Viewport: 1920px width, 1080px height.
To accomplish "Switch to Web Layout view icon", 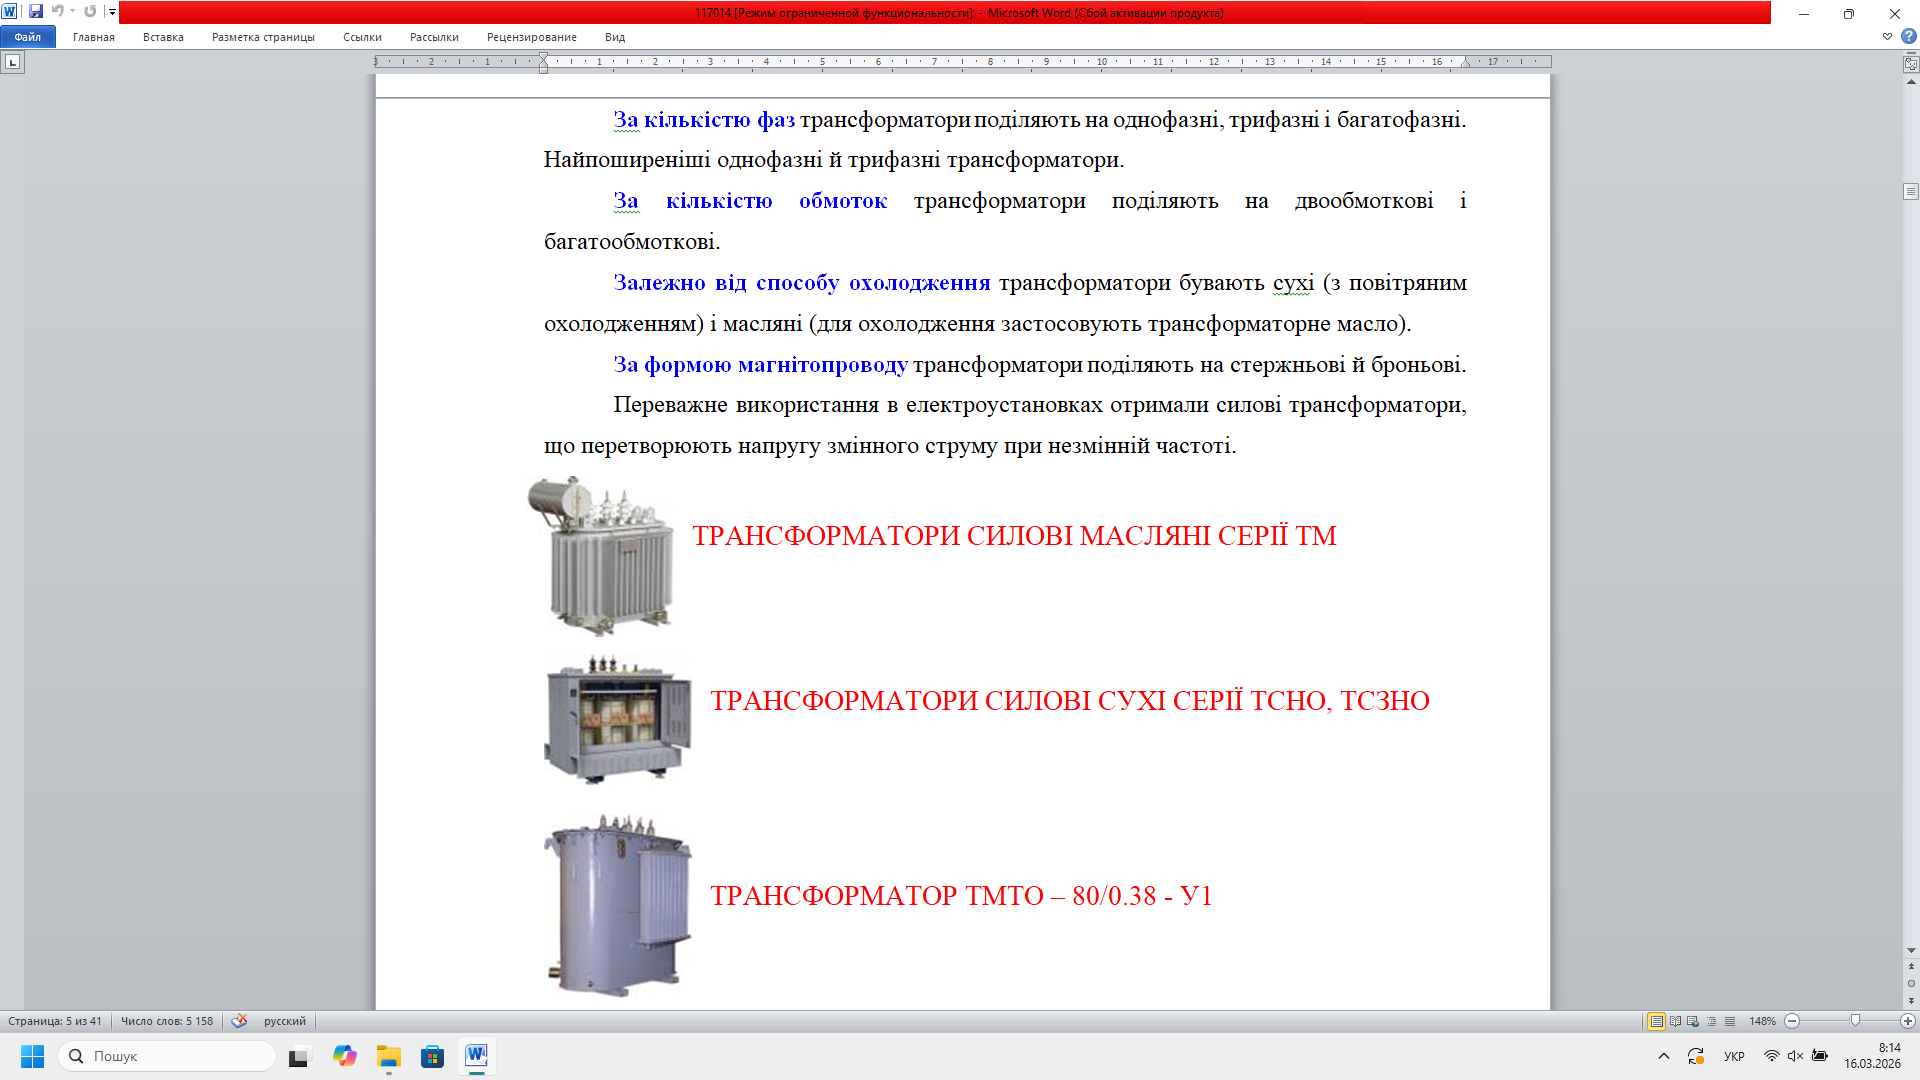I will (1693, 1021).
